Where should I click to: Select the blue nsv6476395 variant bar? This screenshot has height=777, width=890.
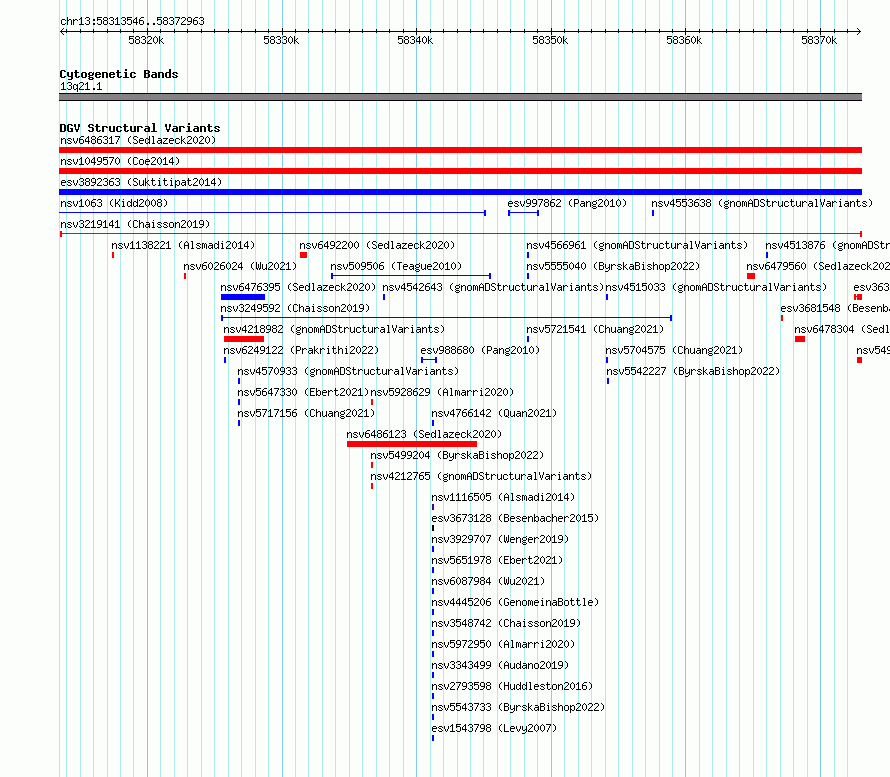tap(243, 297)
